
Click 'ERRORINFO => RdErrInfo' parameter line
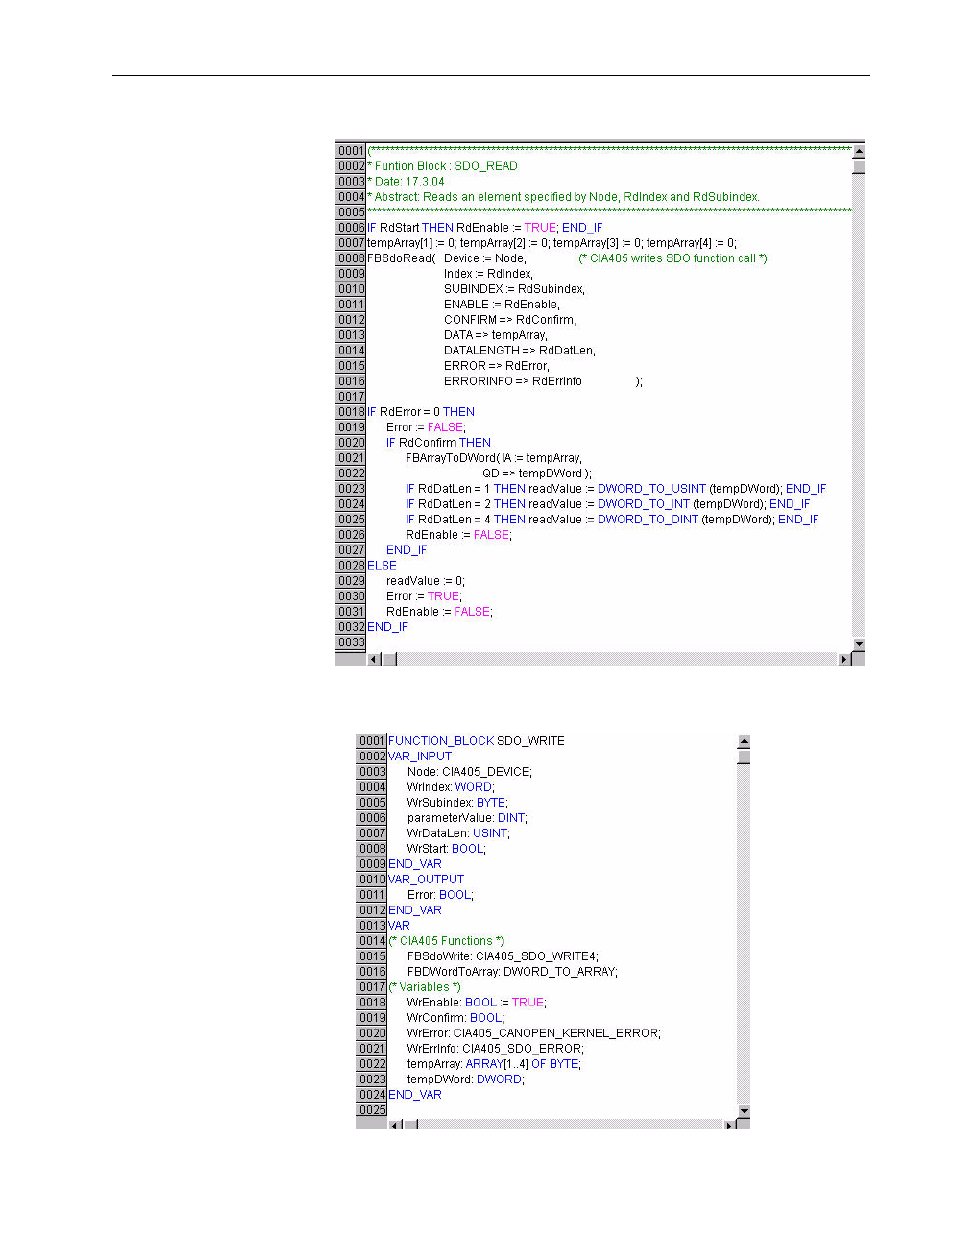click(513, 381)
